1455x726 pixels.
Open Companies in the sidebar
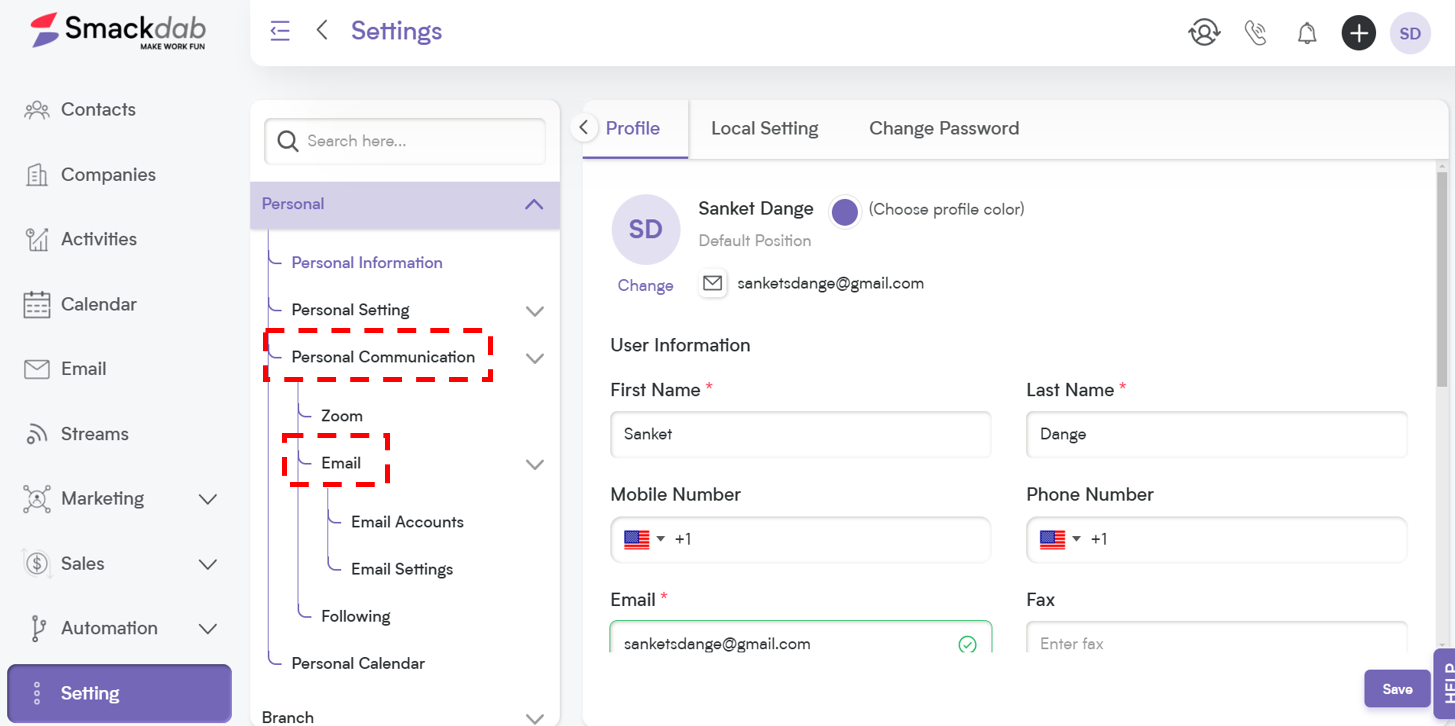(x=108, y=175)
